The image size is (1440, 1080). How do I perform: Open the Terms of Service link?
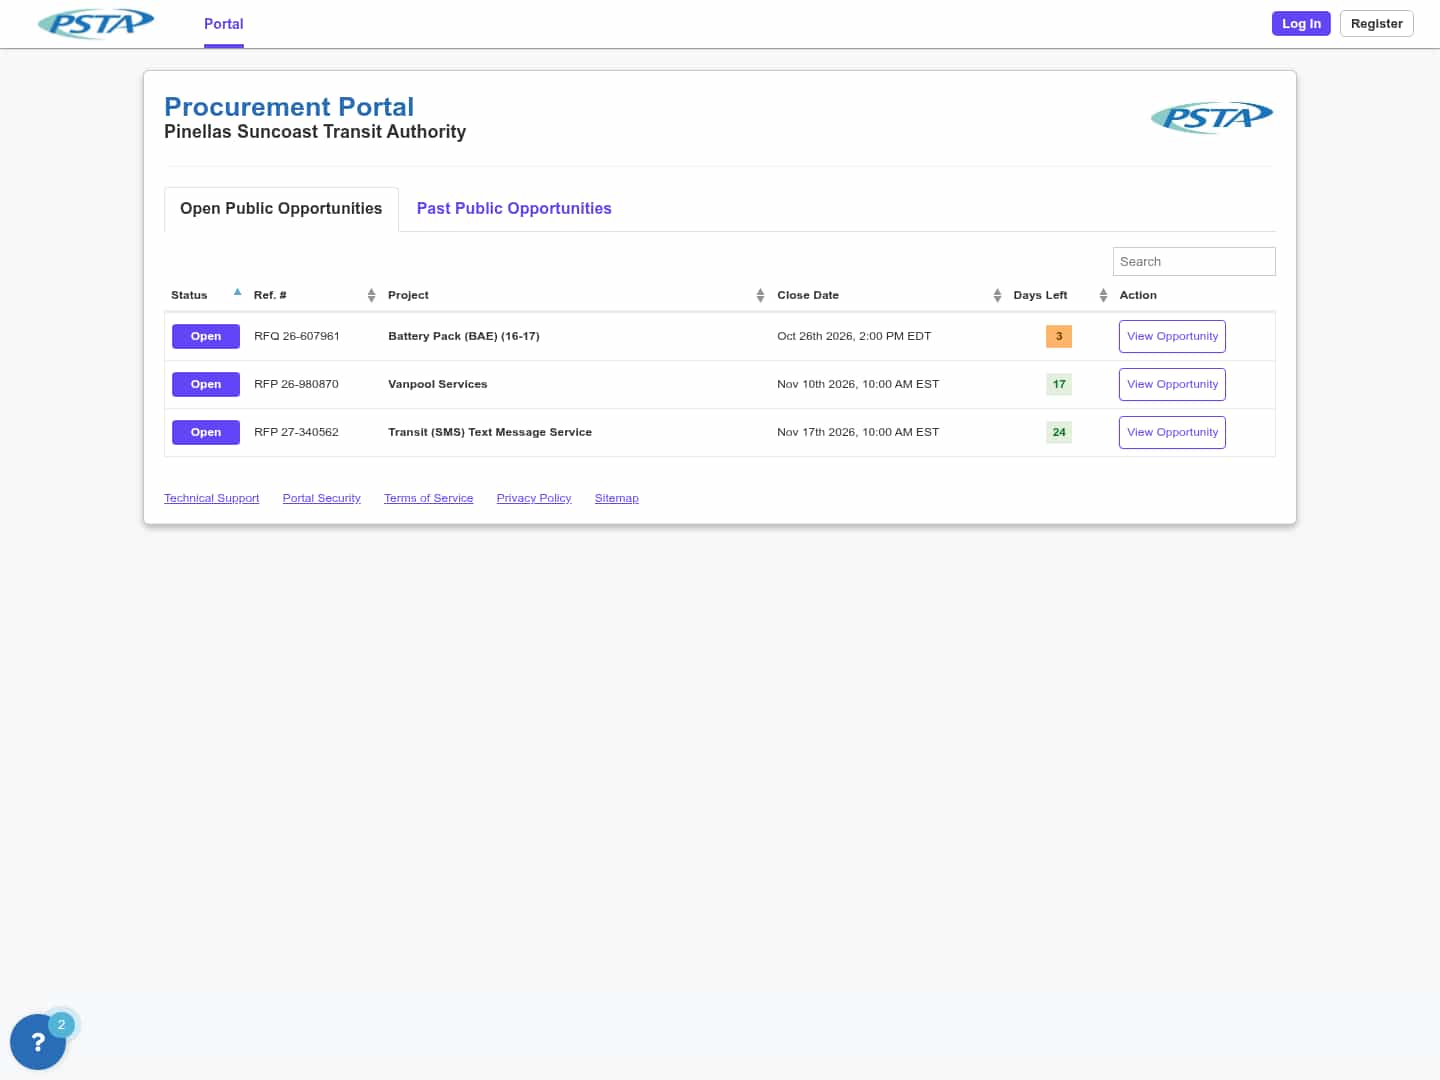coord(429,498)
